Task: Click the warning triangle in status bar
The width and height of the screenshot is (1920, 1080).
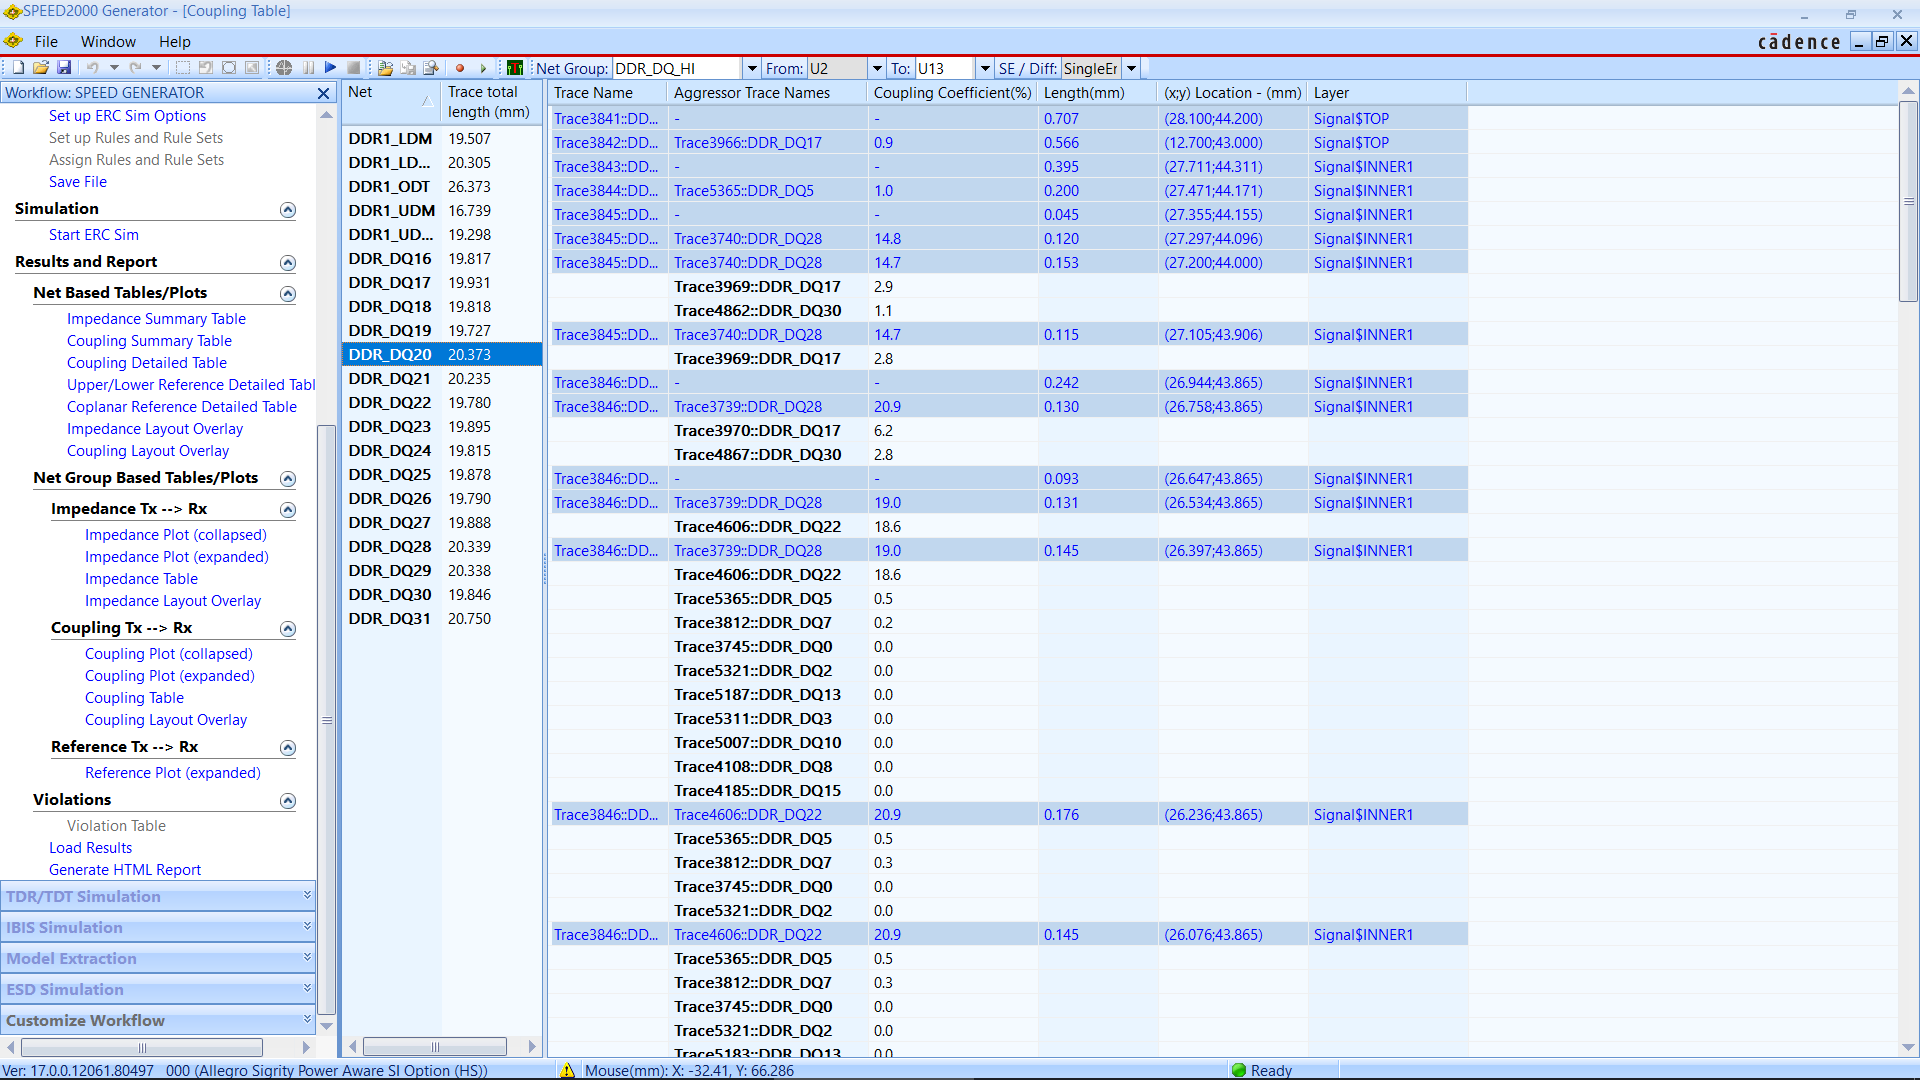Action: point(567,1070)
